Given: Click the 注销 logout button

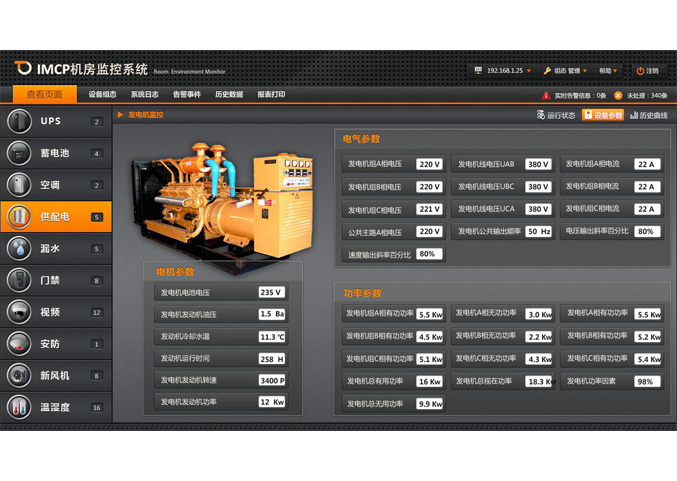Looking at the screenshot, I should coord(646,71).
